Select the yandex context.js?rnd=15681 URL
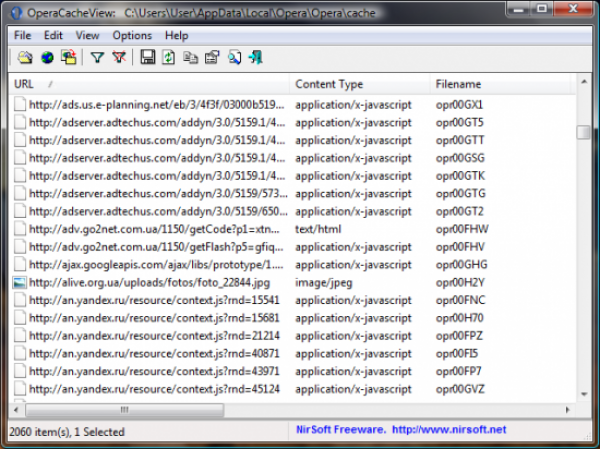600x449 pixels. point(155,318)
